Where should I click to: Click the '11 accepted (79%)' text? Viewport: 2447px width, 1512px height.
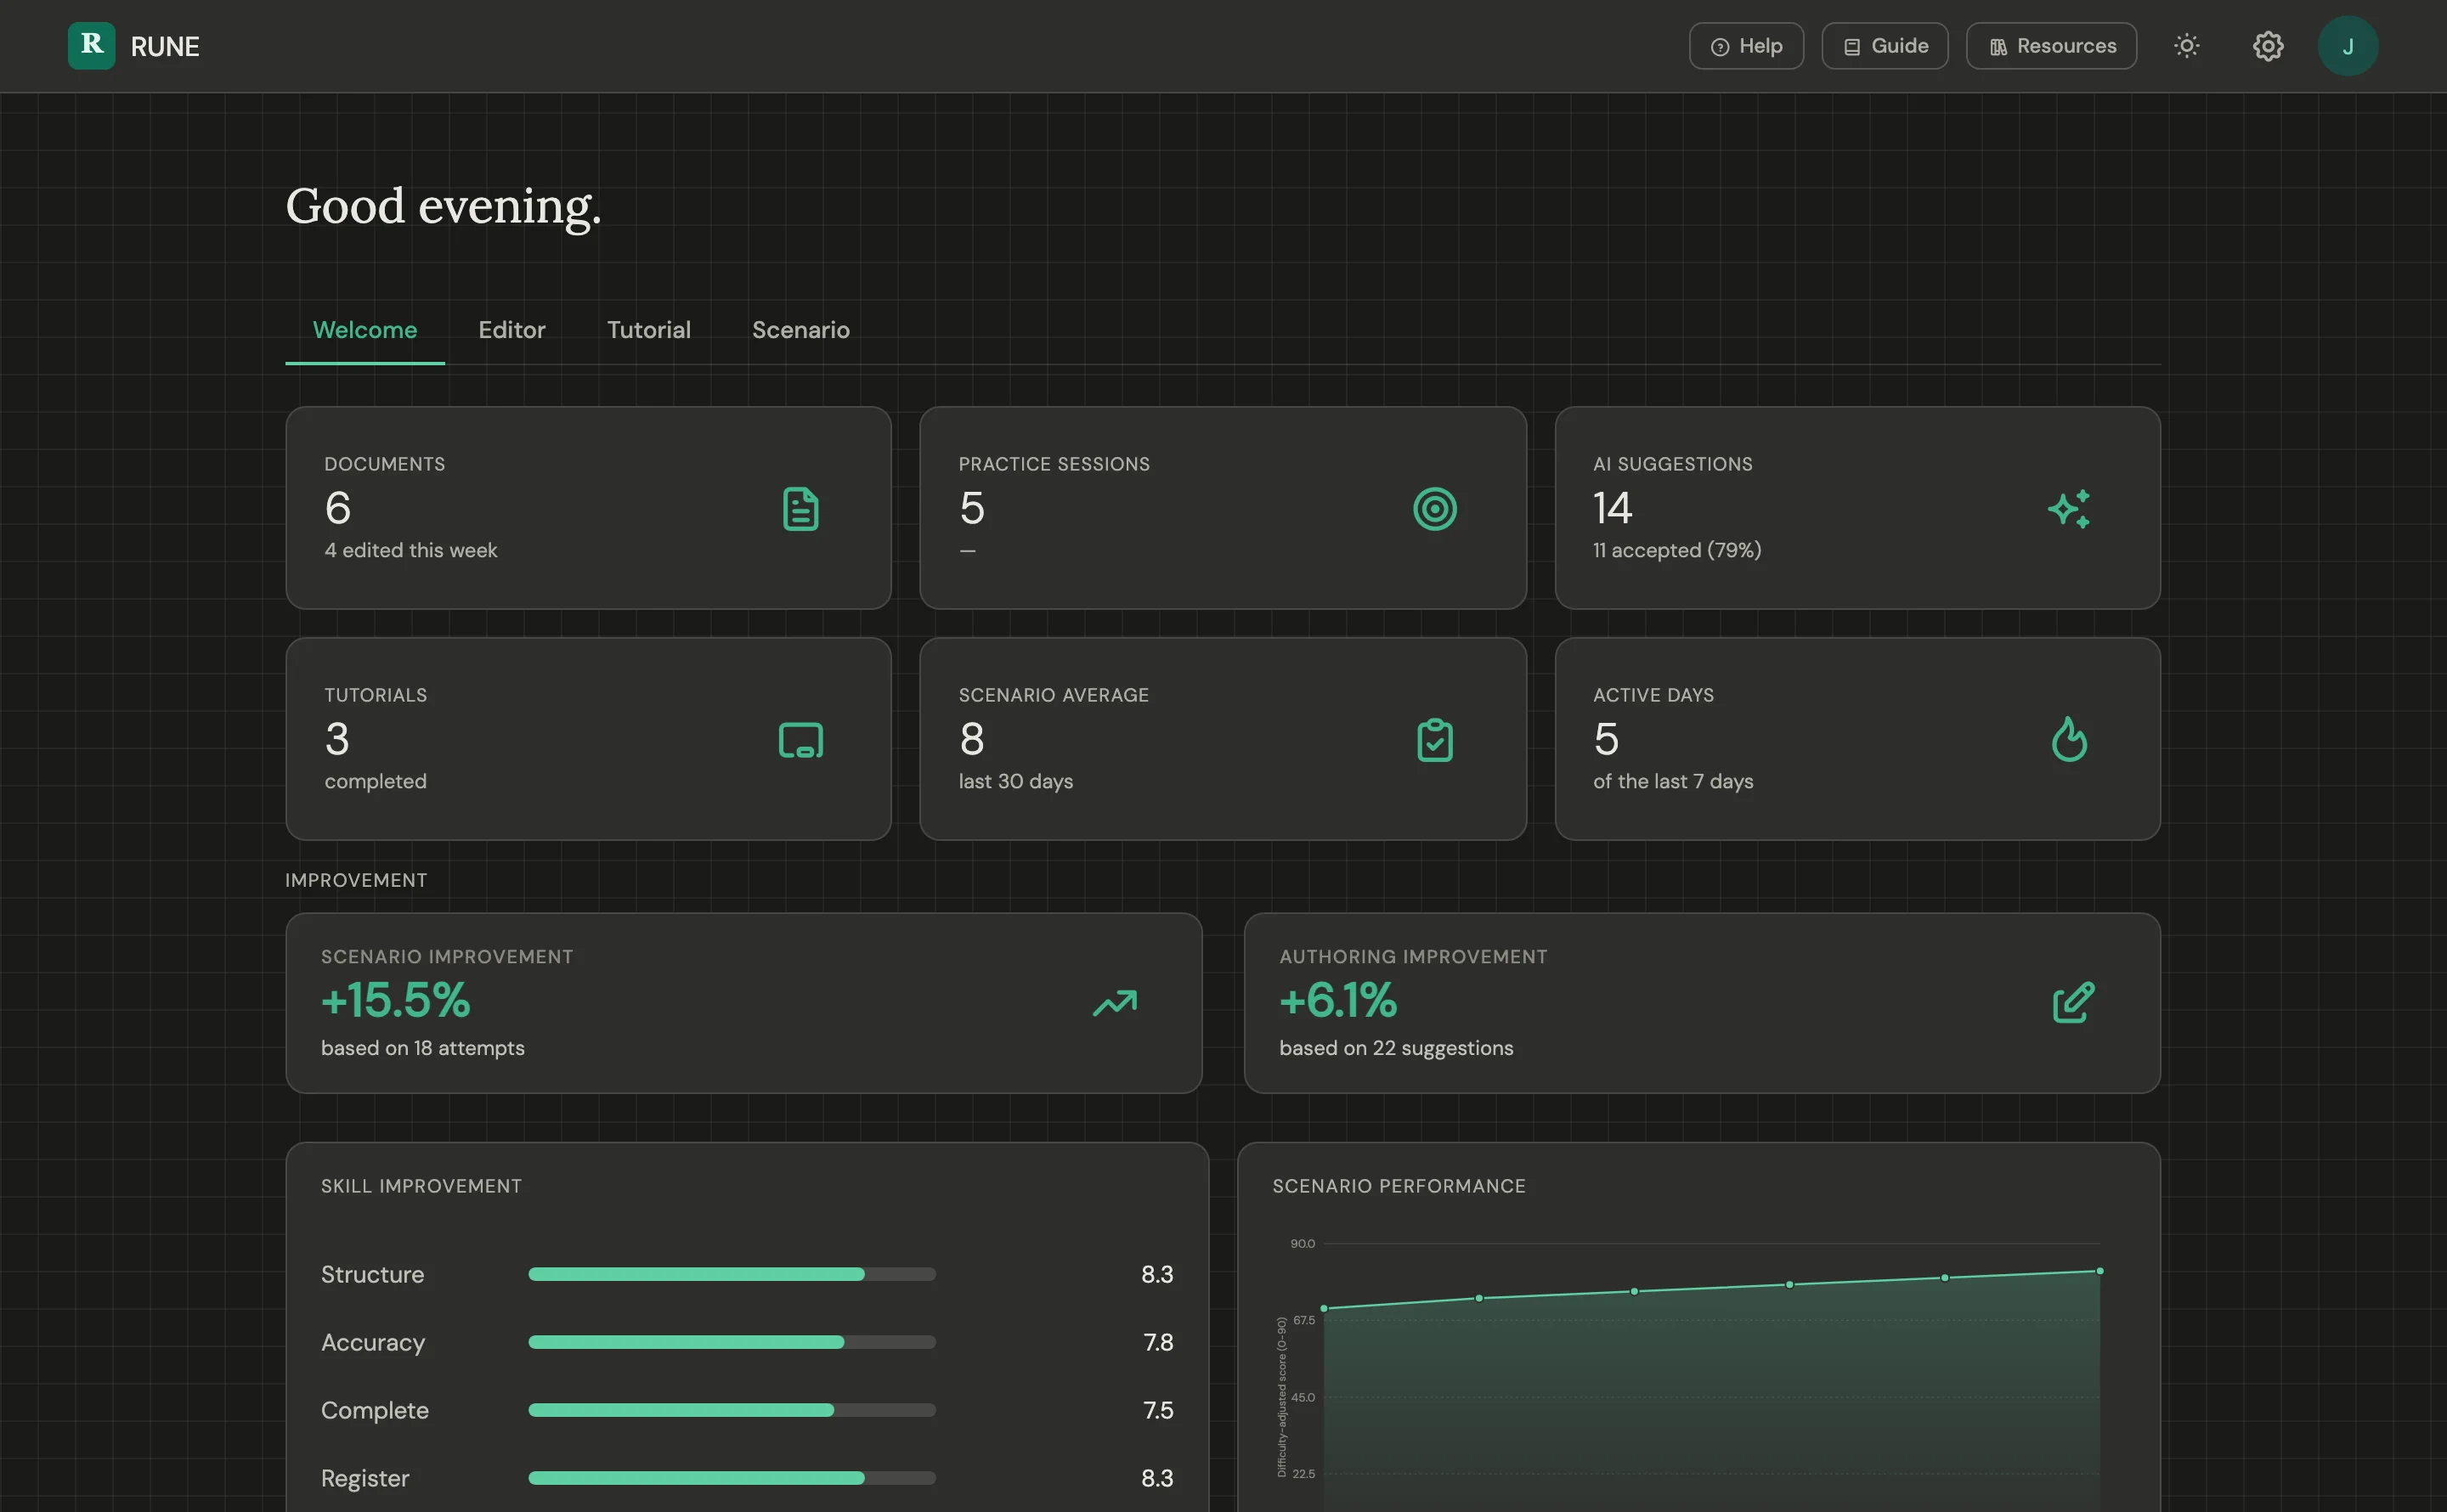point(1677,550)
